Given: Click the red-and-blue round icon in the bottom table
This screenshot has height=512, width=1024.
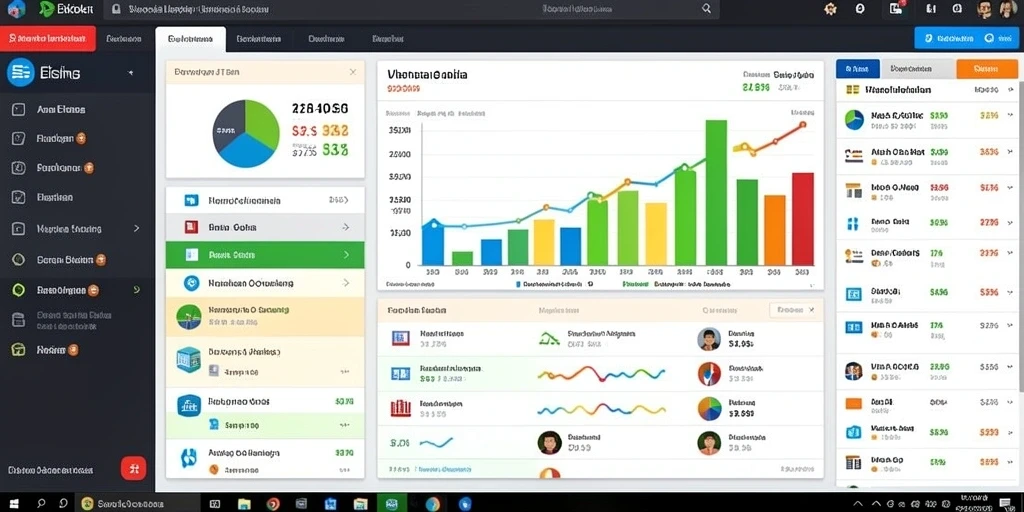Looking at the screenshot, I should (709, 374).
